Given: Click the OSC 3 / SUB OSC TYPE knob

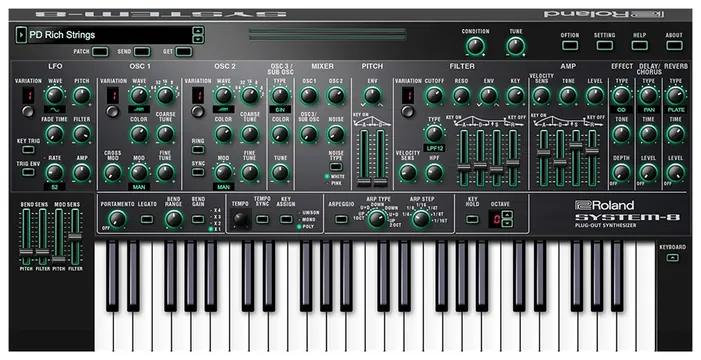Looking at the screenshot, I should click(280, 95).
